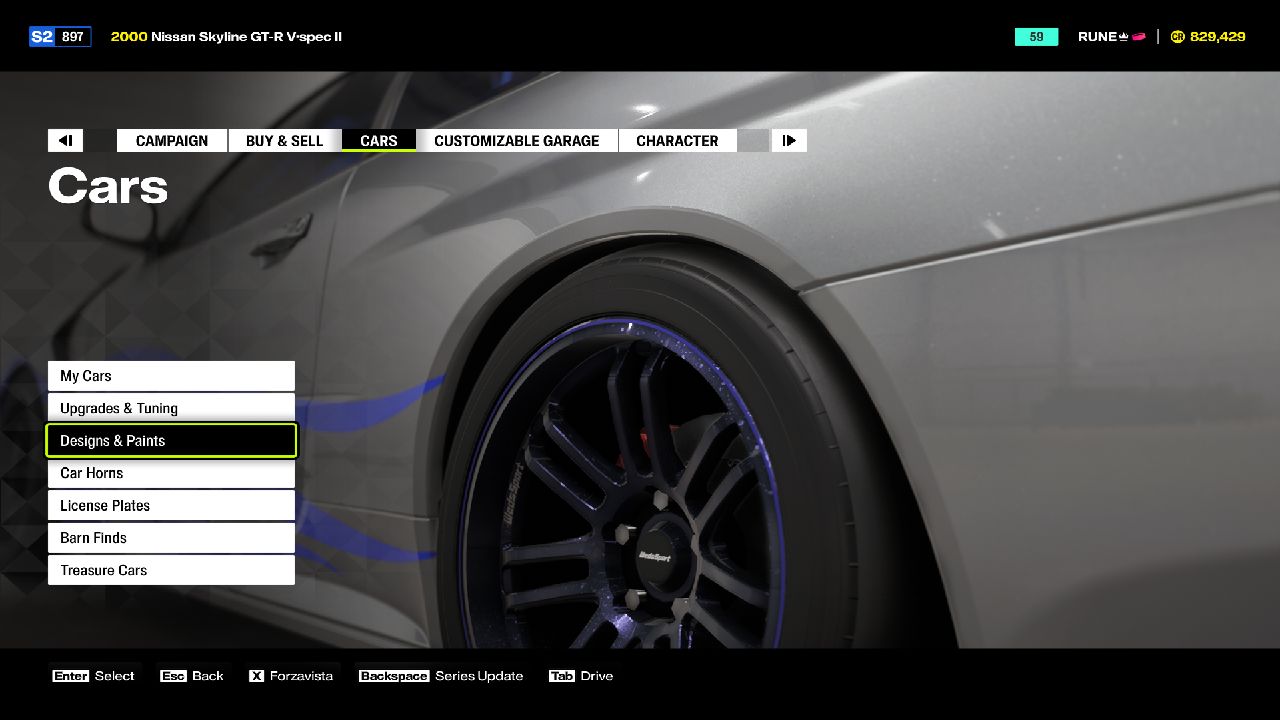Viewport: 1280px width, 720px height.
Task: Switch to the Character tab
Action: pos(677,141)
